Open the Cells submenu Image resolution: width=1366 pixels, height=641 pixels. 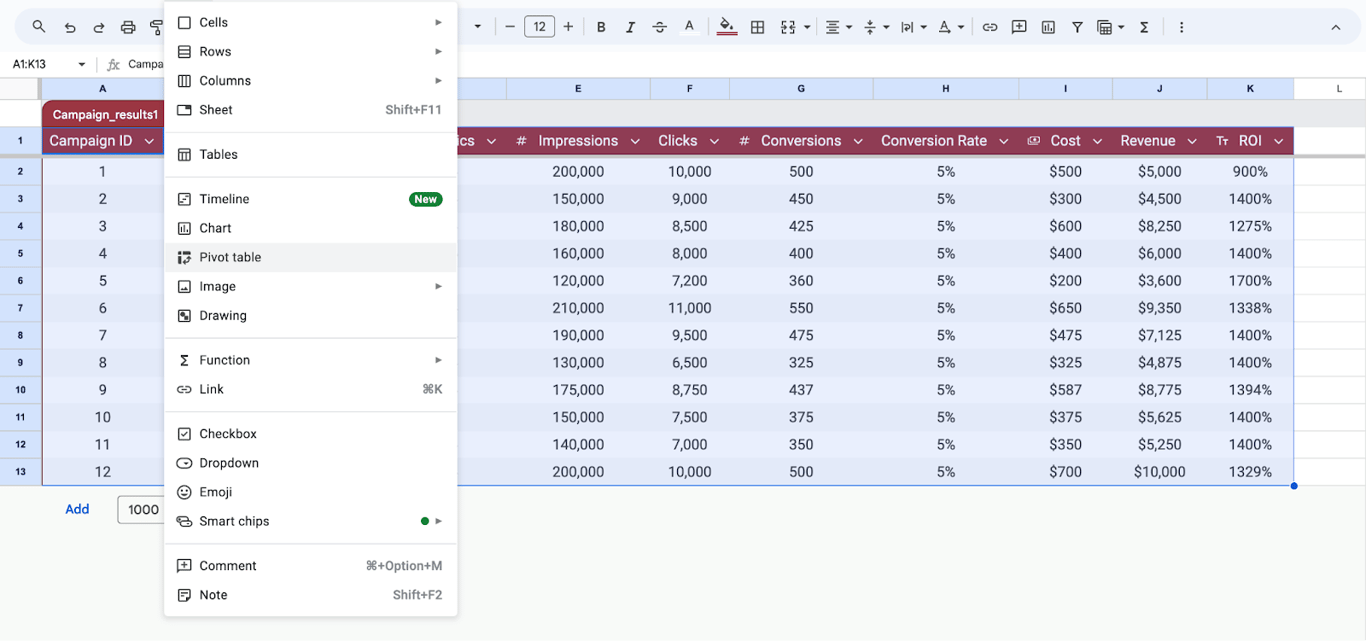(x=310, y=22)
